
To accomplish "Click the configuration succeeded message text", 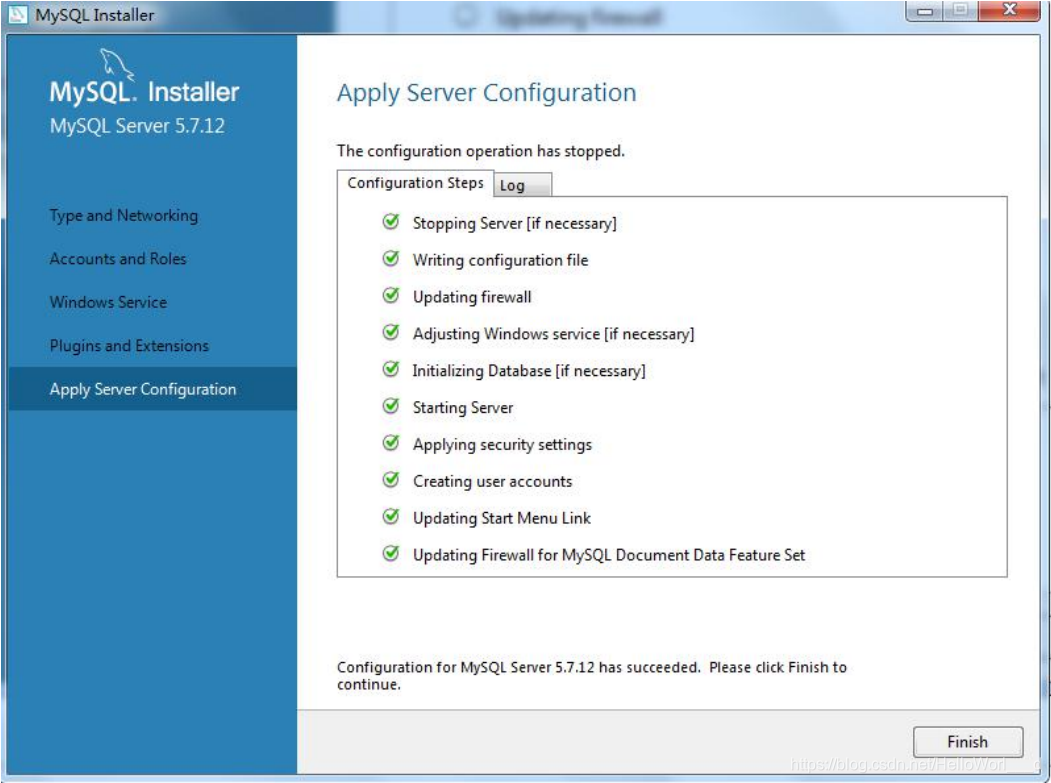I will tap(592, 676).
